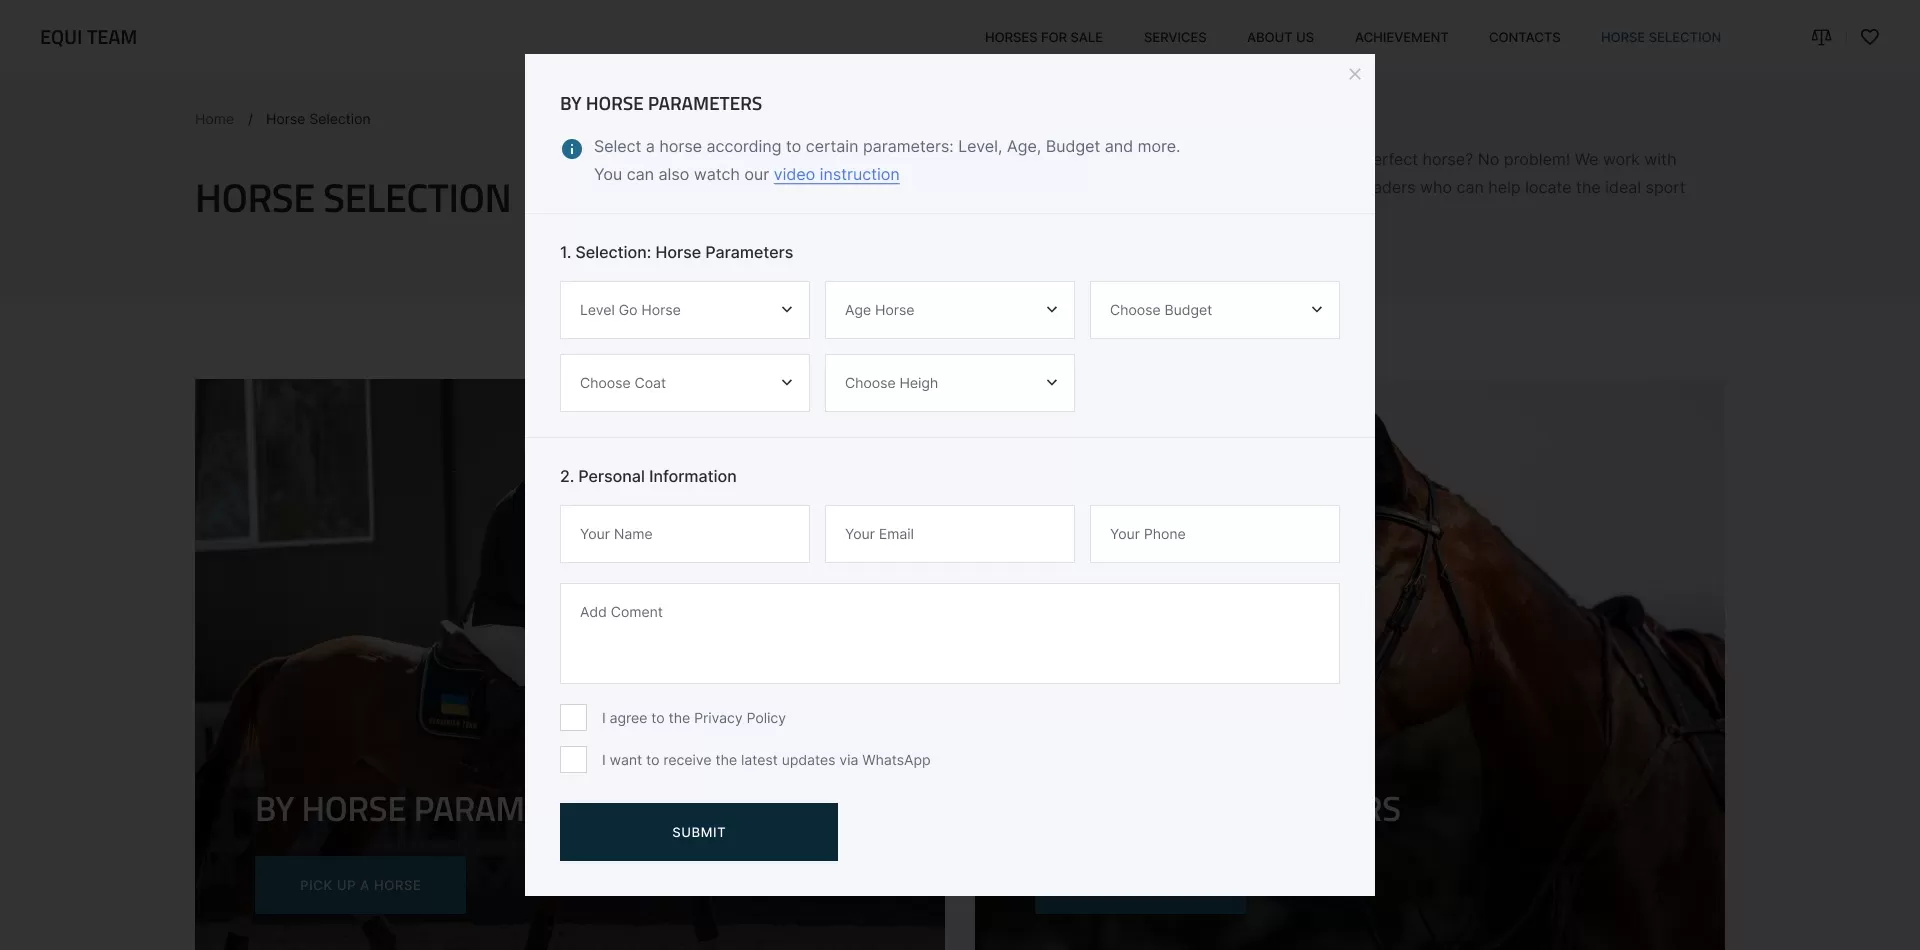Open the Contacts menu item
The height and width of the screenshot is (950, 1920).
pyautogui.click(x=1524, y=37)
